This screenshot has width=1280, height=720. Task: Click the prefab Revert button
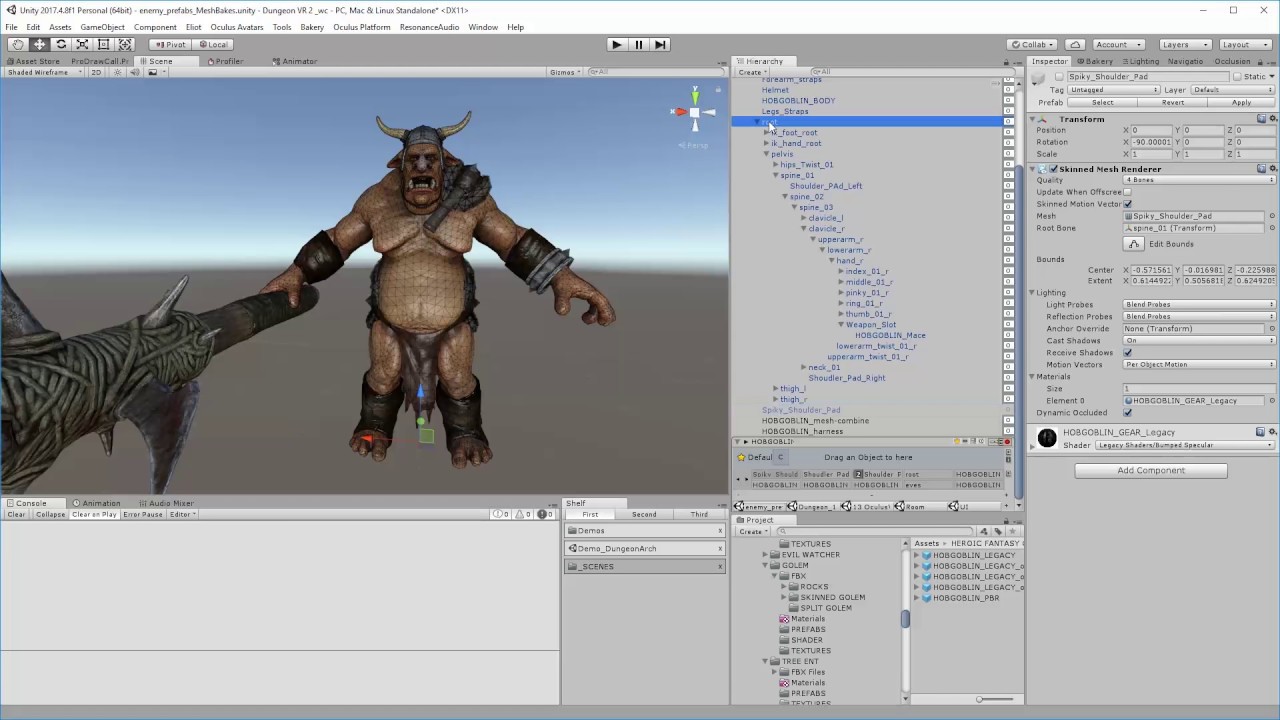[x=1173, y=102]
